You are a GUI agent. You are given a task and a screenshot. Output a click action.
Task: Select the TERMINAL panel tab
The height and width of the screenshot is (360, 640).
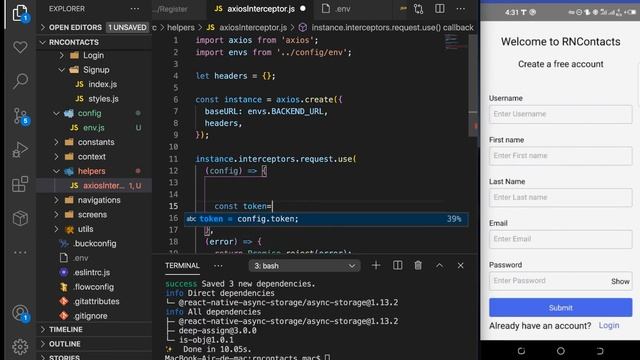[182, 266]
